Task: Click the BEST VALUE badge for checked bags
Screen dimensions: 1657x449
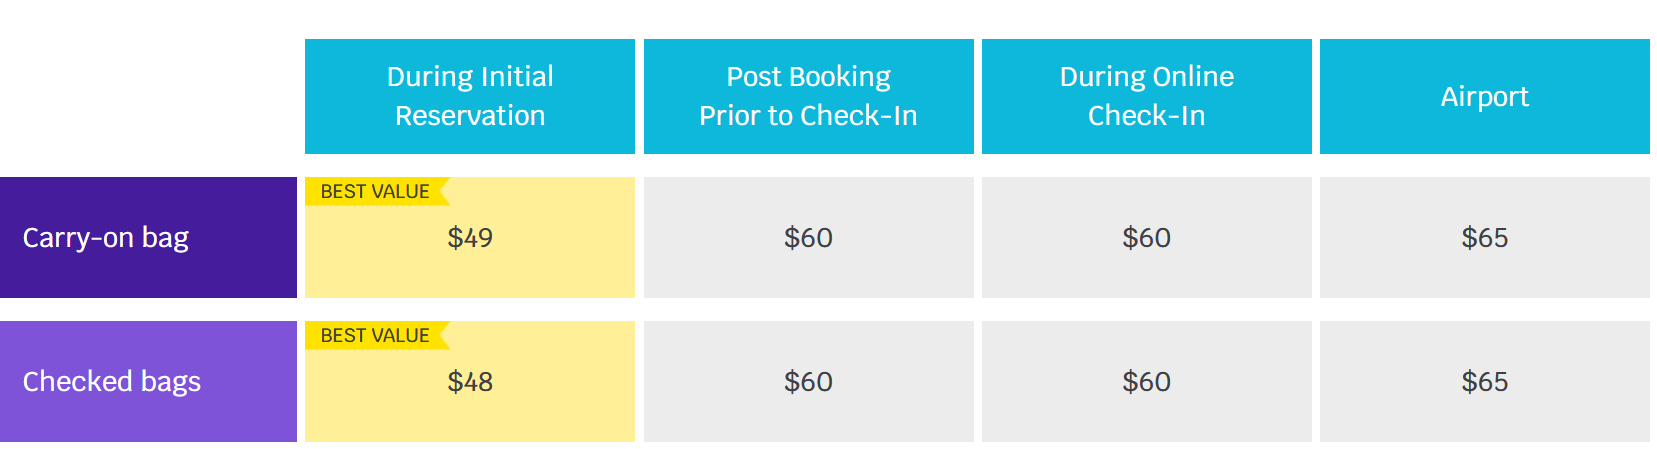Action: click(377, 335)
